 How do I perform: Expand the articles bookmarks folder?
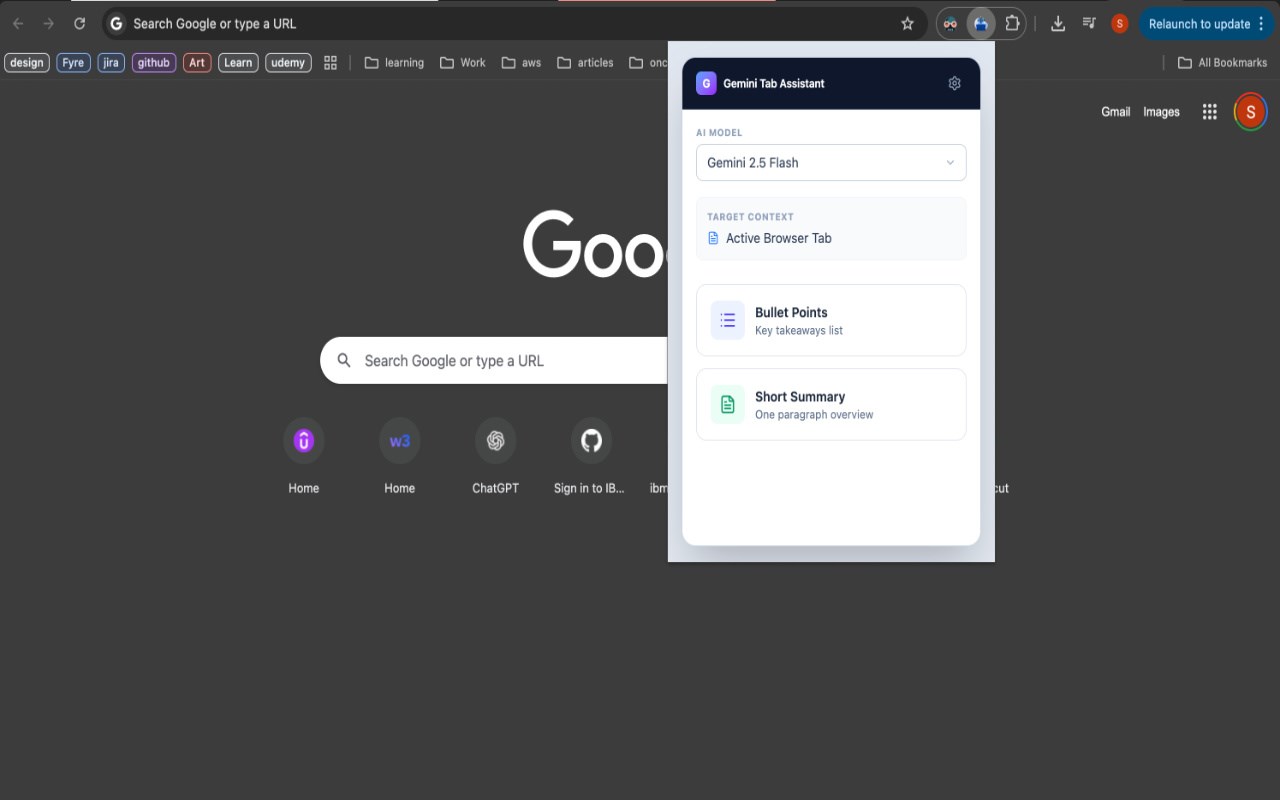tap(585, 63)
